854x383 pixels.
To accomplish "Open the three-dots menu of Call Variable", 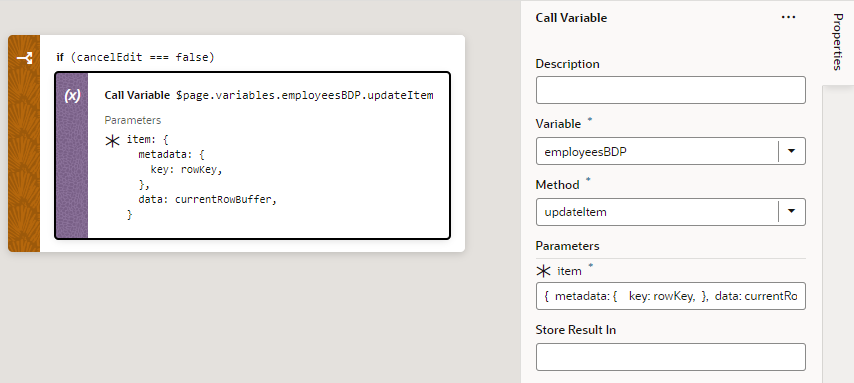I will (x=788, y=17).
